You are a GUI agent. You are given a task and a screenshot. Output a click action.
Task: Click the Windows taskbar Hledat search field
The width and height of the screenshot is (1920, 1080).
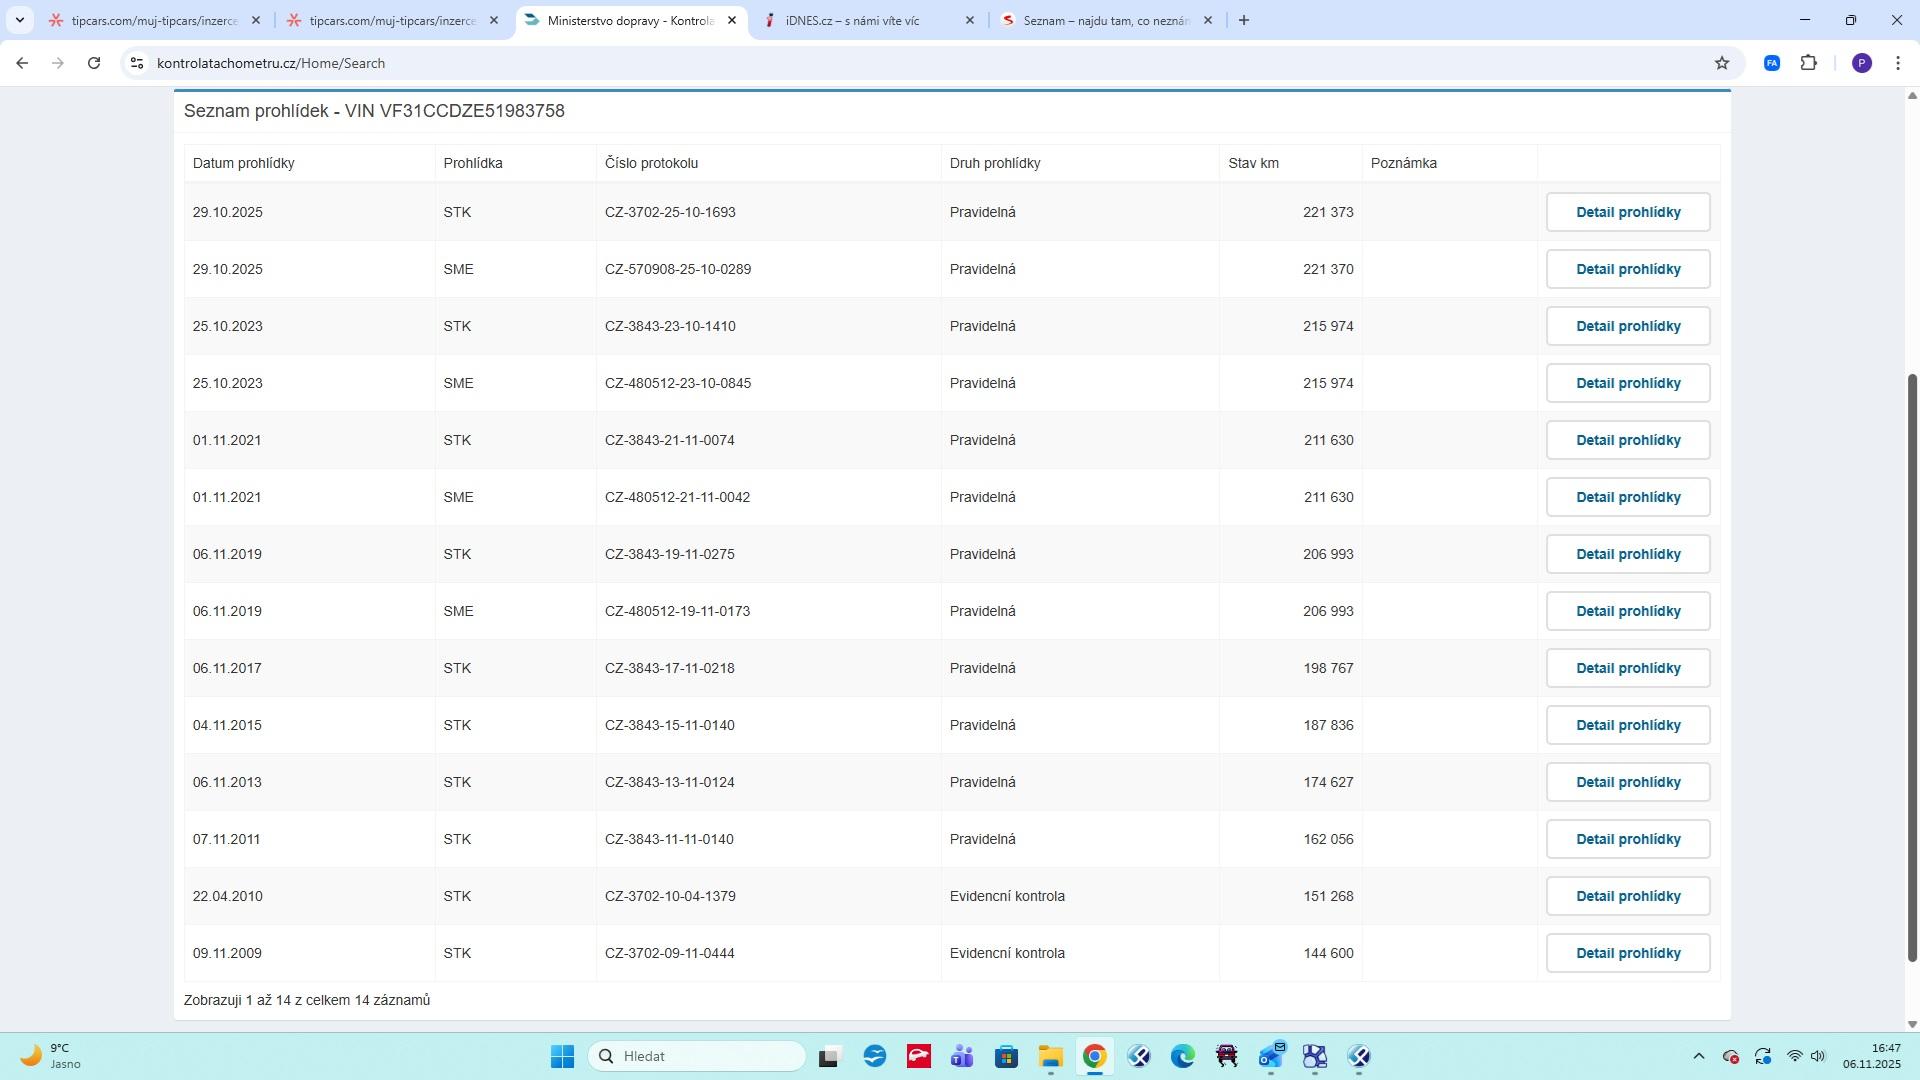pyautogui.click(x=700, y=1057)
